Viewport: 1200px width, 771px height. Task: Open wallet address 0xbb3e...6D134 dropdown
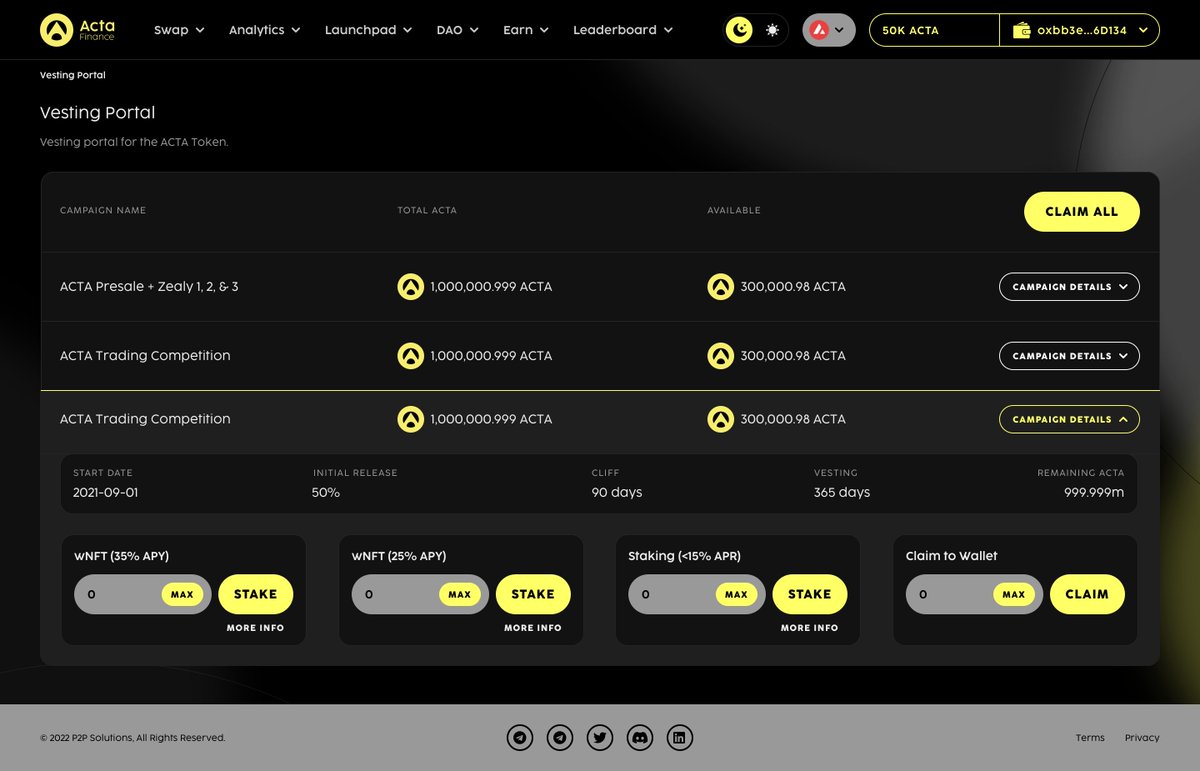tap(1080, 30)
